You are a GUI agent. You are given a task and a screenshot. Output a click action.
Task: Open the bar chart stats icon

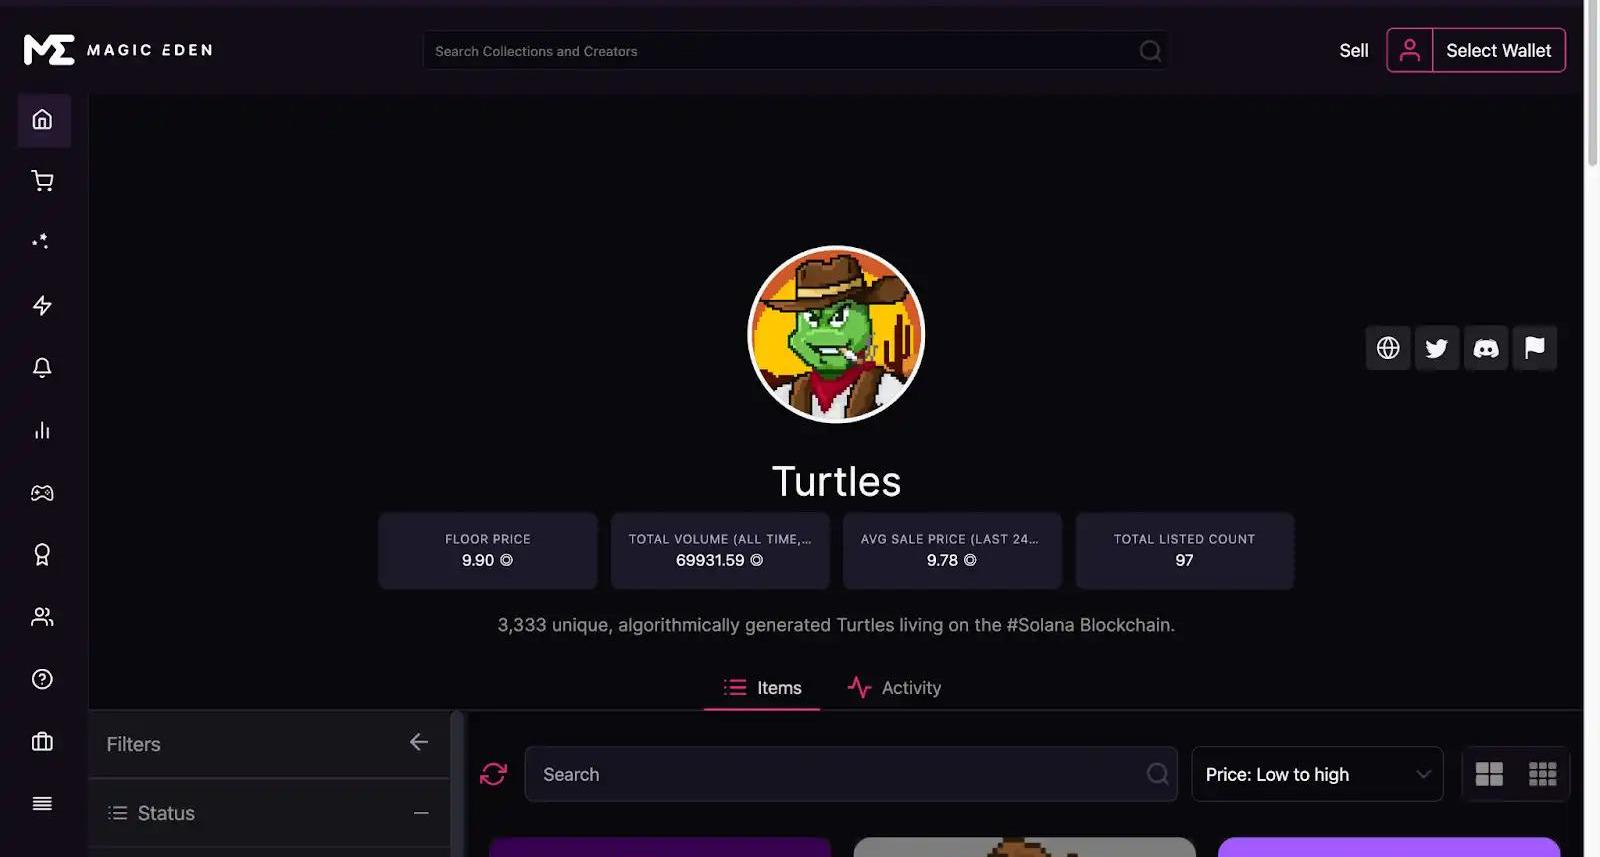click(42, 430)
